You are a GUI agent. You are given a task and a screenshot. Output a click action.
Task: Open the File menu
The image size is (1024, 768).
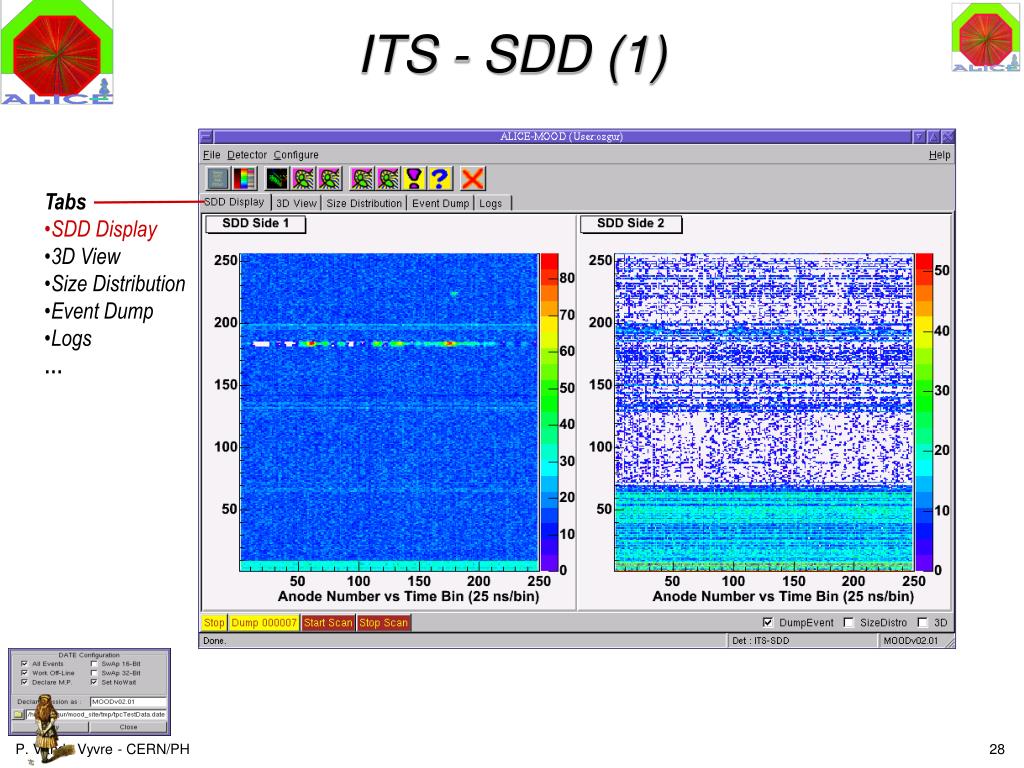click(211, 155)
